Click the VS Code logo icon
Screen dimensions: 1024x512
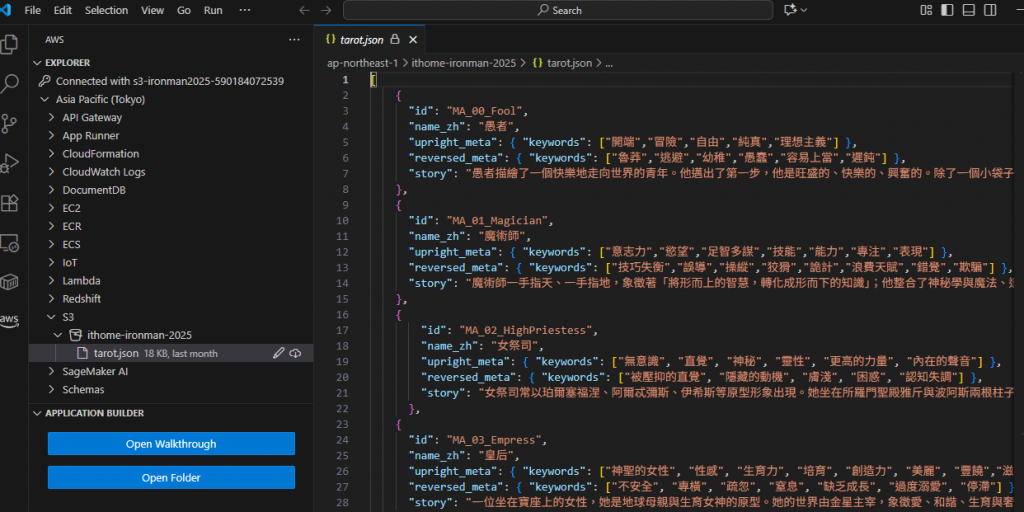7,10
